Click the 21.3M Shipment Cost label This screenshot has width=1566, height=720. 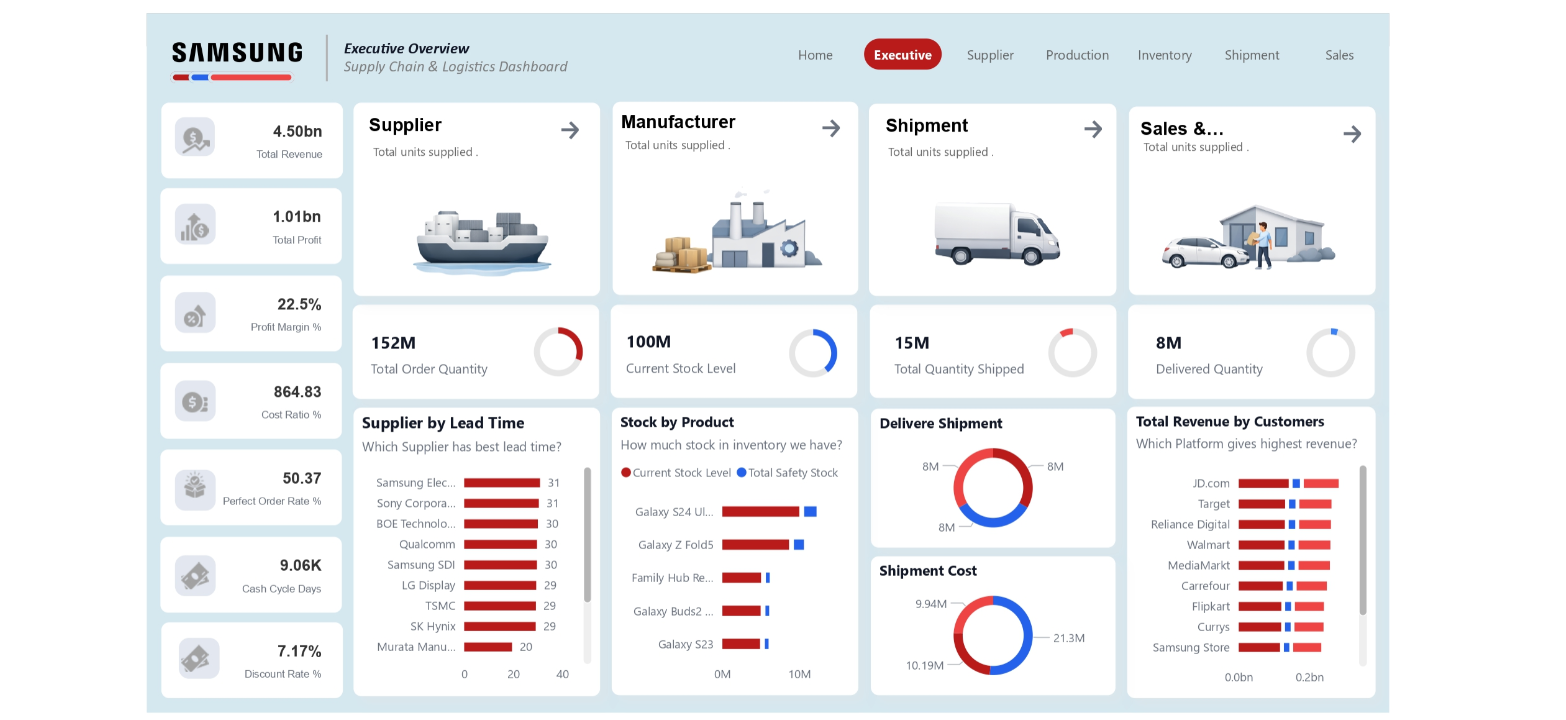click(1069, 638)
